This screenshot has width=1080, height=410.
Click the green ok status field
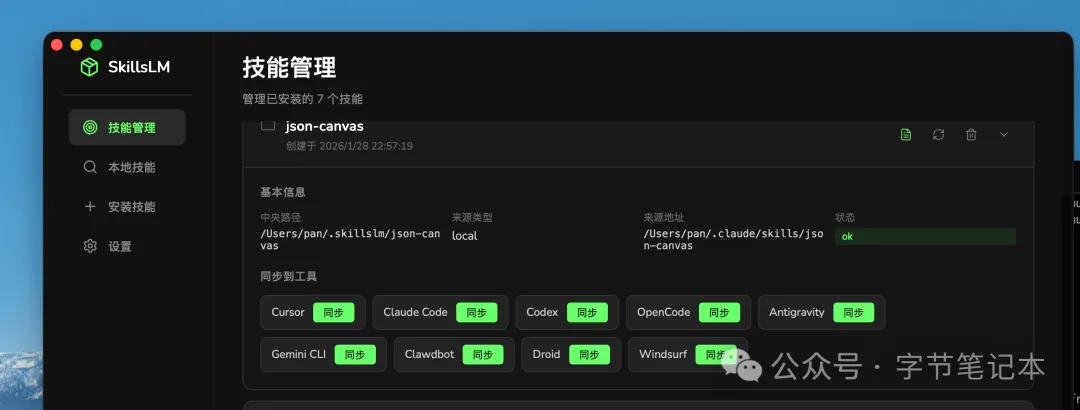tap(925, 237)
